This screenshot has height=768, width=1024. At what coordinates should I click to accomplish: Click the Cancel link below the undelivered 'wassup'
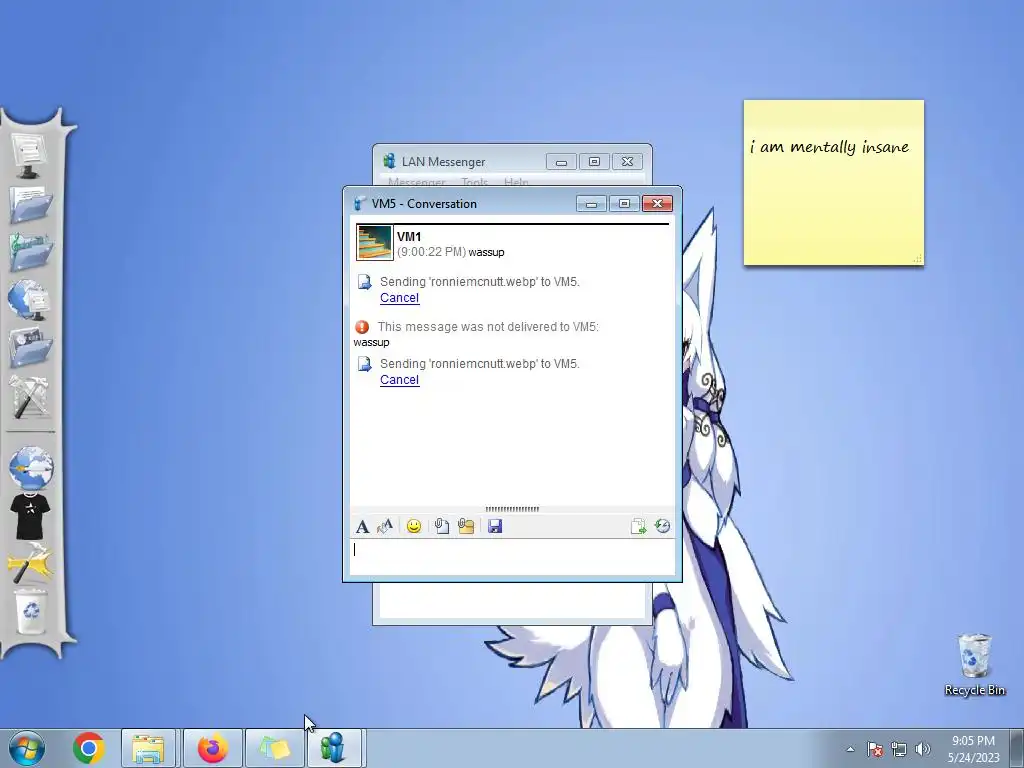point(400,380)
